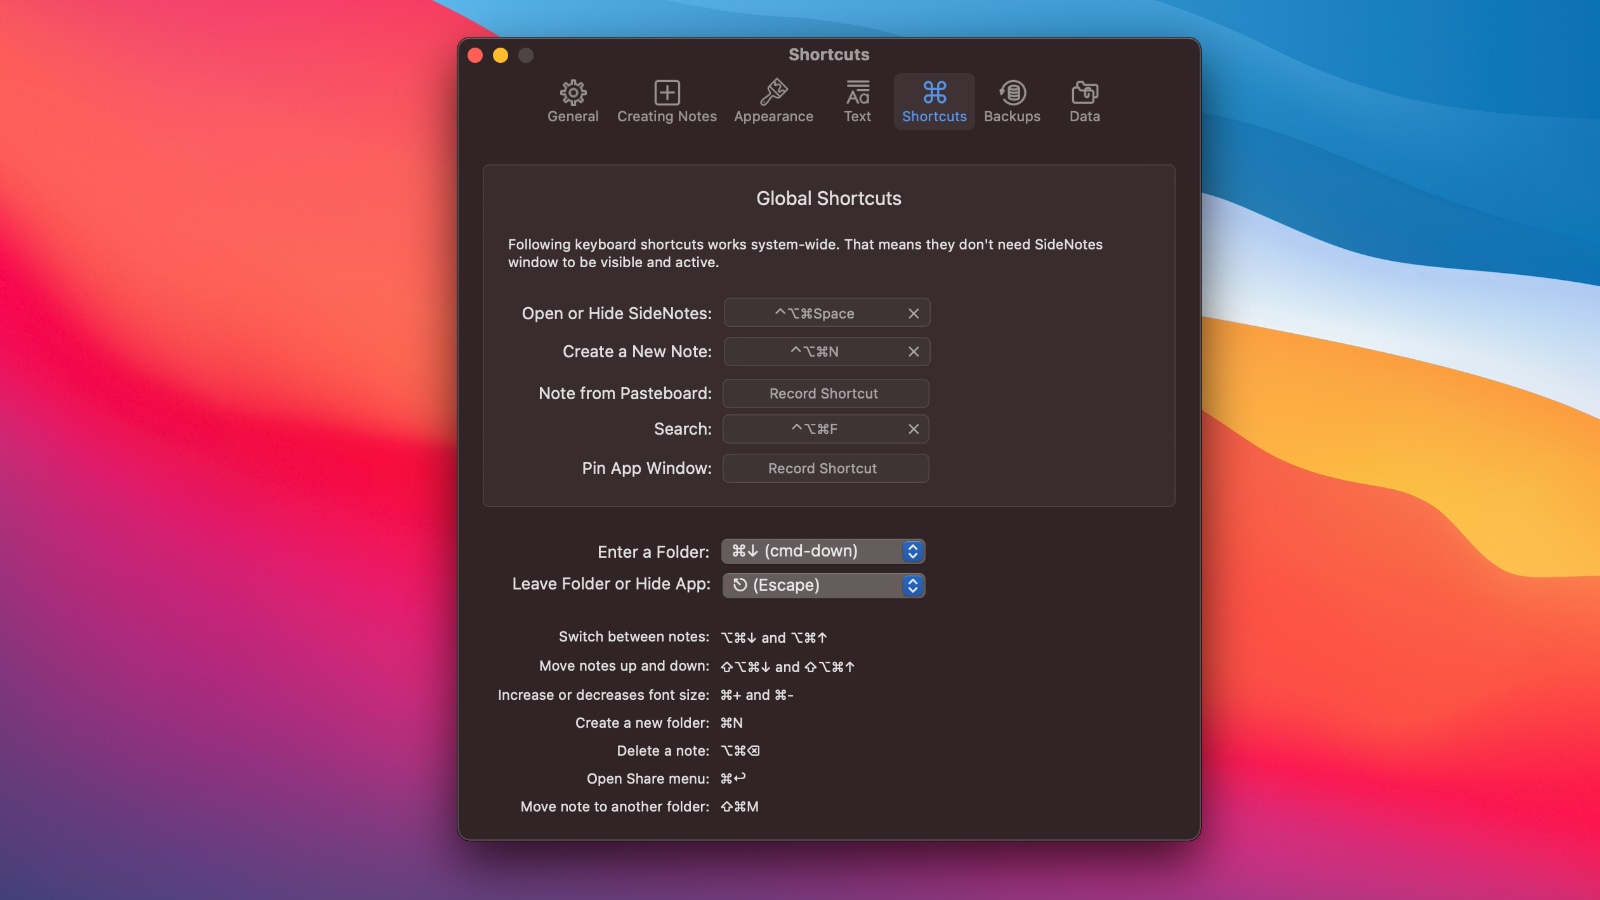Click the 'Note from Pasteboard:' label
This screenshot has width=1600, height=900.
click(x=625, y=393)
